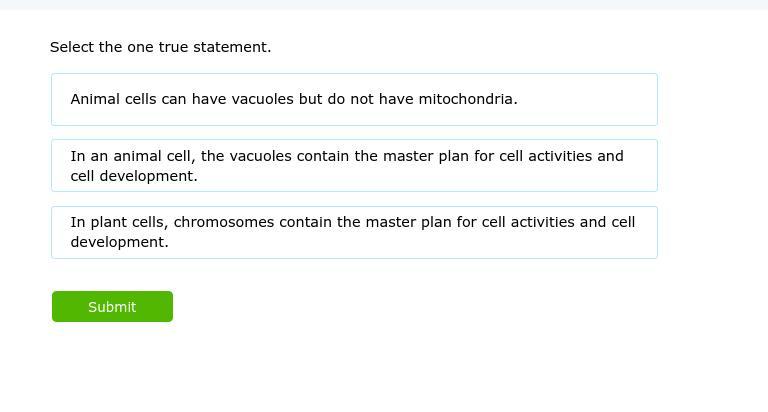This screenshot has width=768, height=412.
Task: Choose option starting 'In plant cells, chromosomes'
Action: click(354, 232)
